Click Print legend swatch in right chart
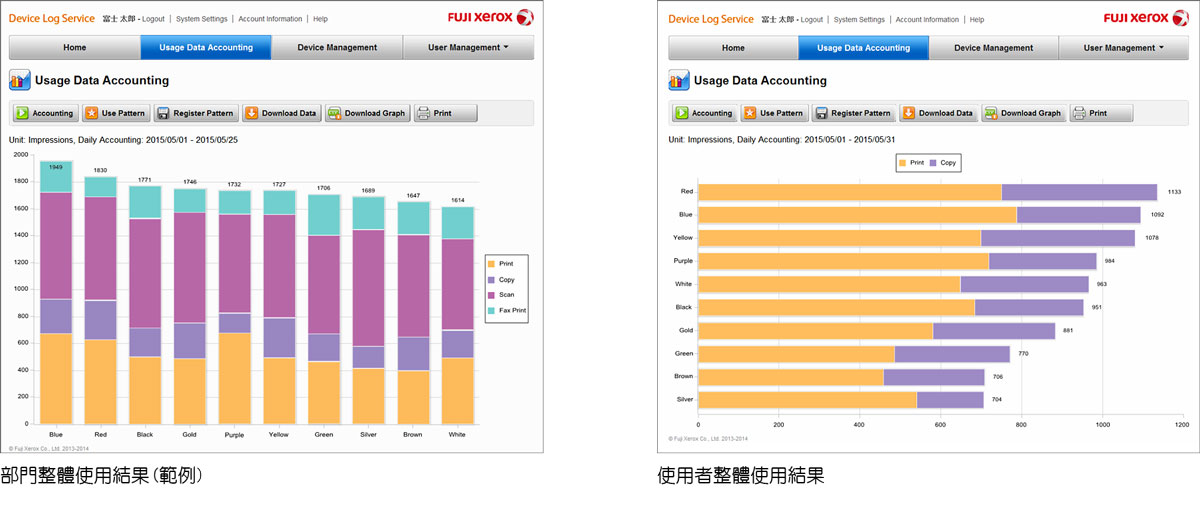The width and height of the screenshot is (1200, 513). click(903, 162)
